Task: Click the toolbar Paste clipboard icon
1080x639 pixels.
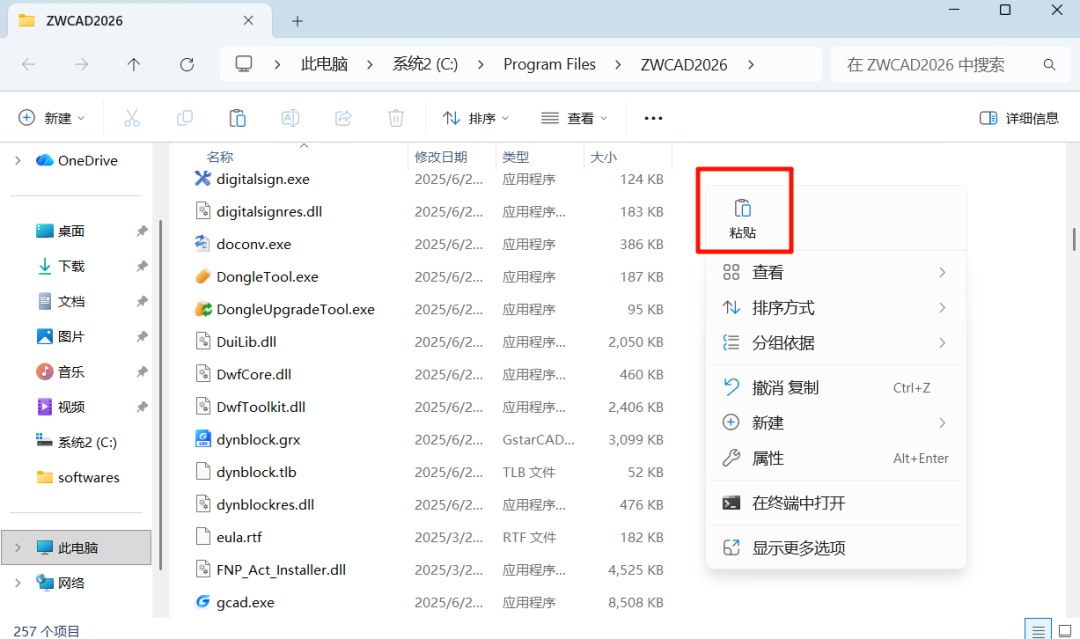Action: (237, 118)
